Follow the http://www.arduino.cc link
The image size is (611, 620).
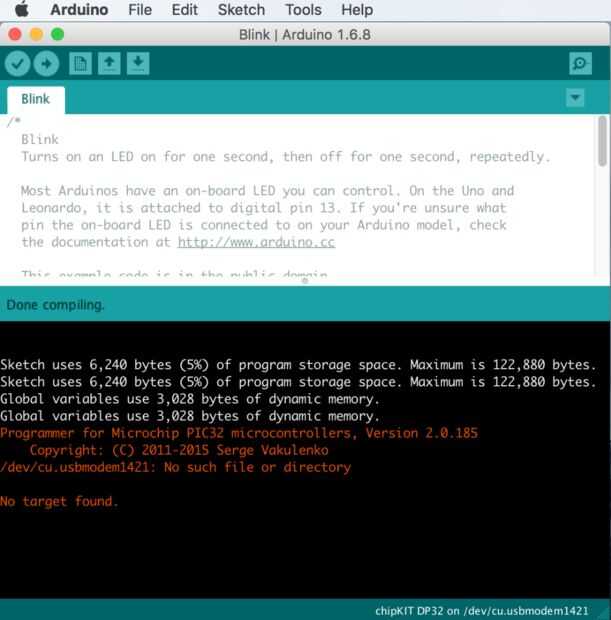pos(256,242)
